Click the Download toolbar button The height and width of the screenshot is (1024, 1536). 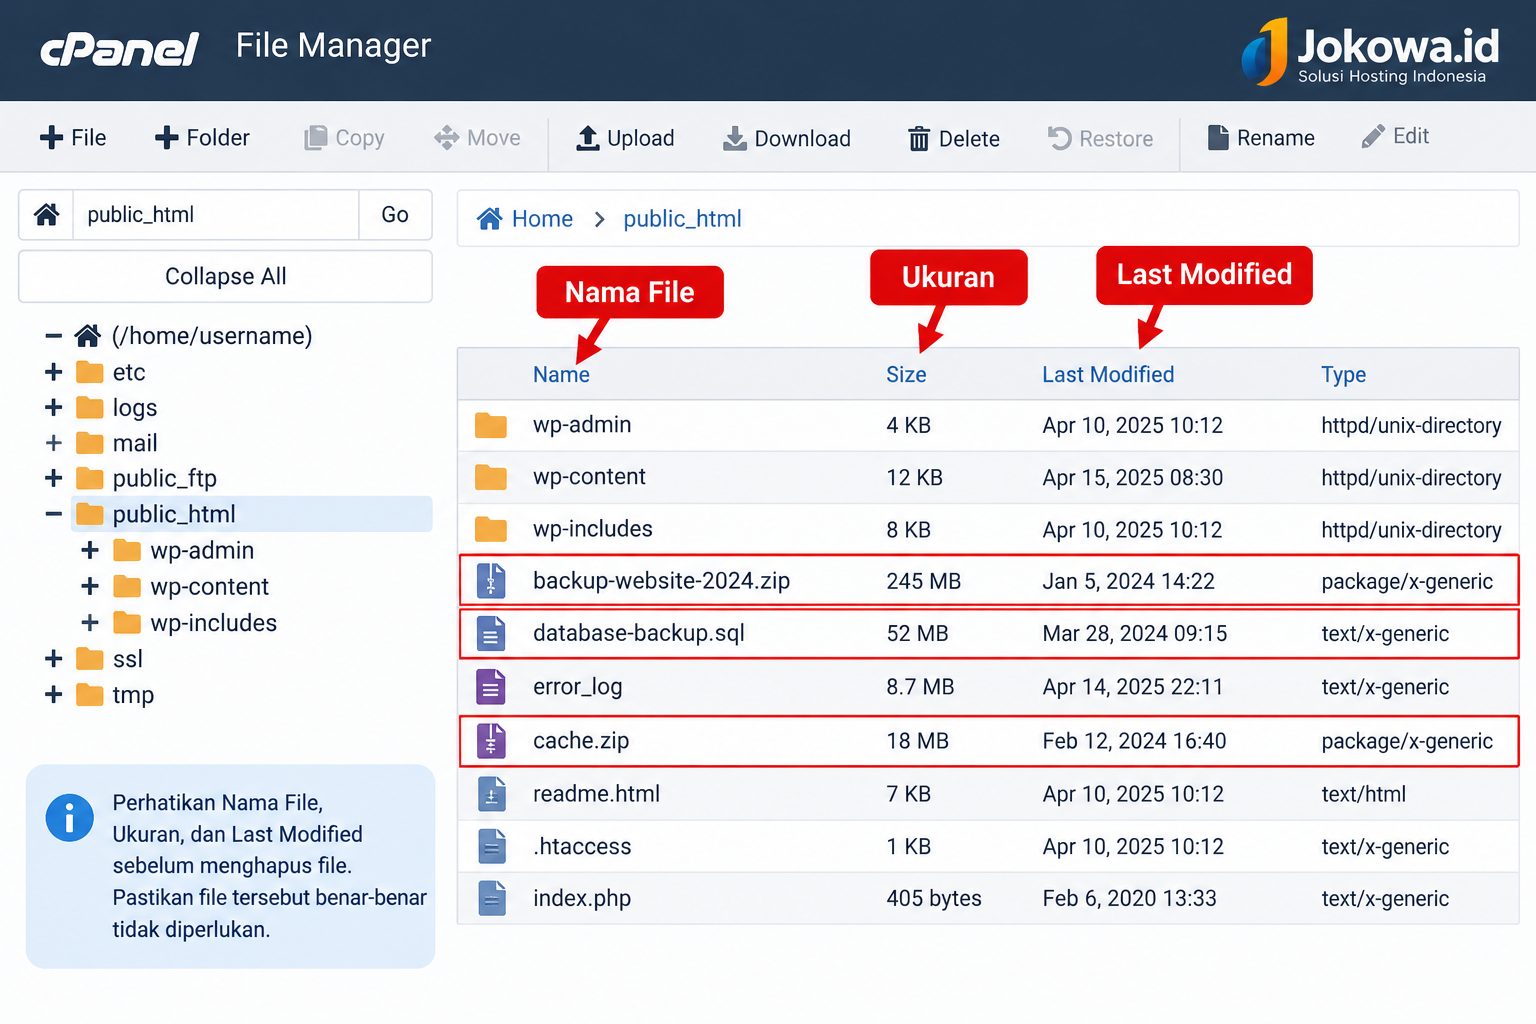(787, 138)
